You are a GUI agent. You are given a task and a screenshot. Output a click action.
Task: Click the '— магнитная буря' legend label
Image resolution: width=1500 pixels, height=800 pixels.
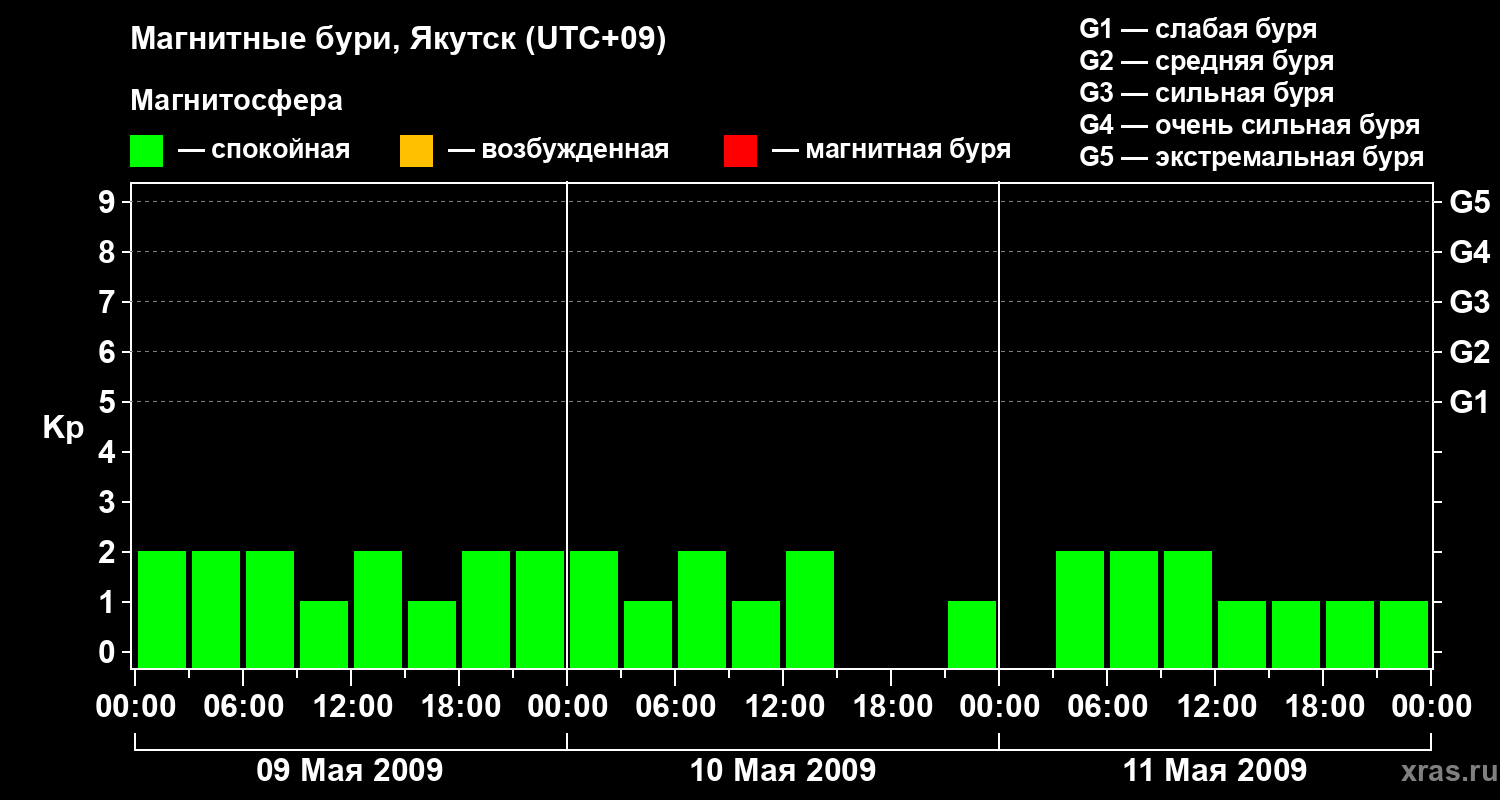coord(891,150)
